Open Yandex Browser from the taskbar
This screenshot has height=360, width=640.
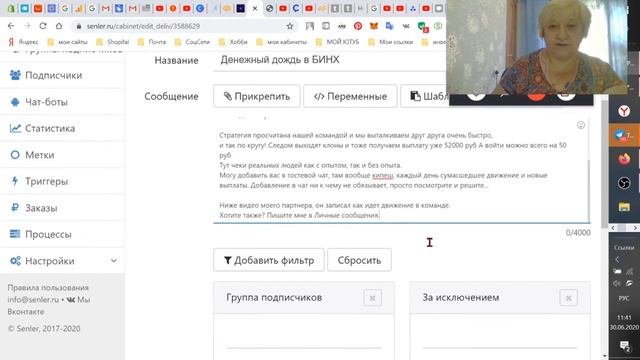click(624, 111)
